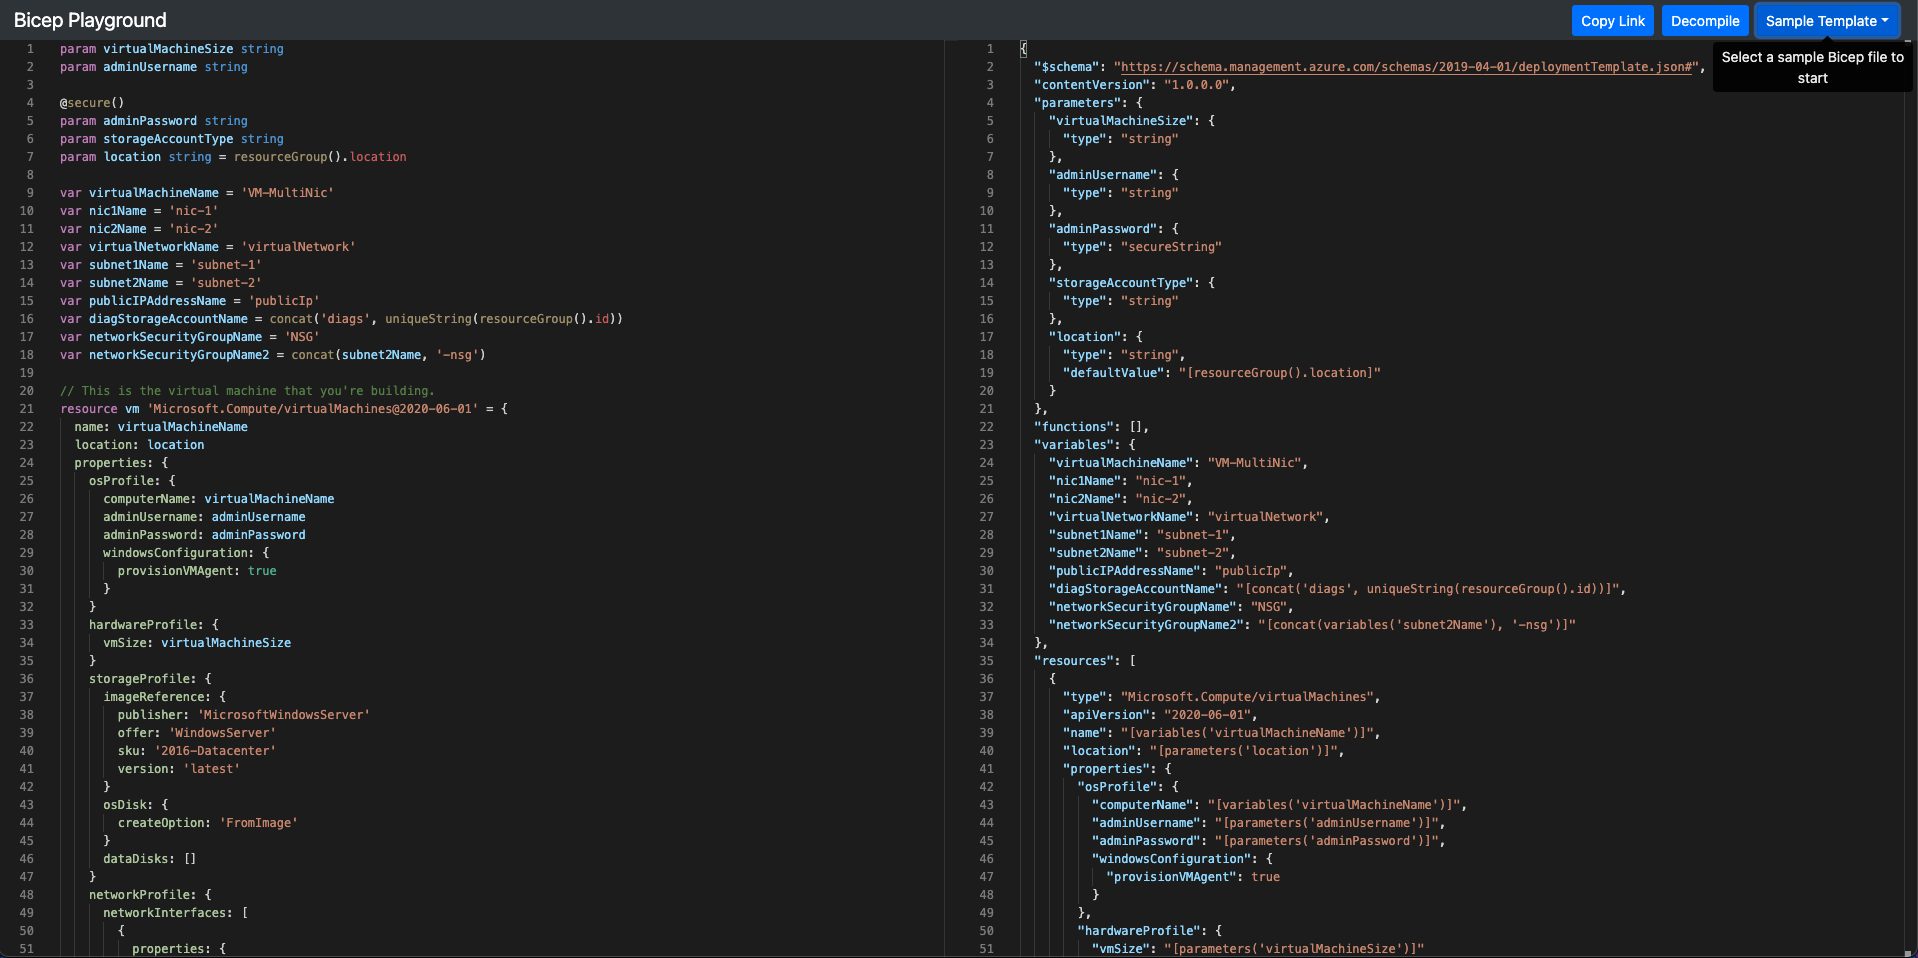The width and height of the screenshot is (1918, 958).
Task: Click the Bicep Playground title
Action: click(x=90, y=20)
